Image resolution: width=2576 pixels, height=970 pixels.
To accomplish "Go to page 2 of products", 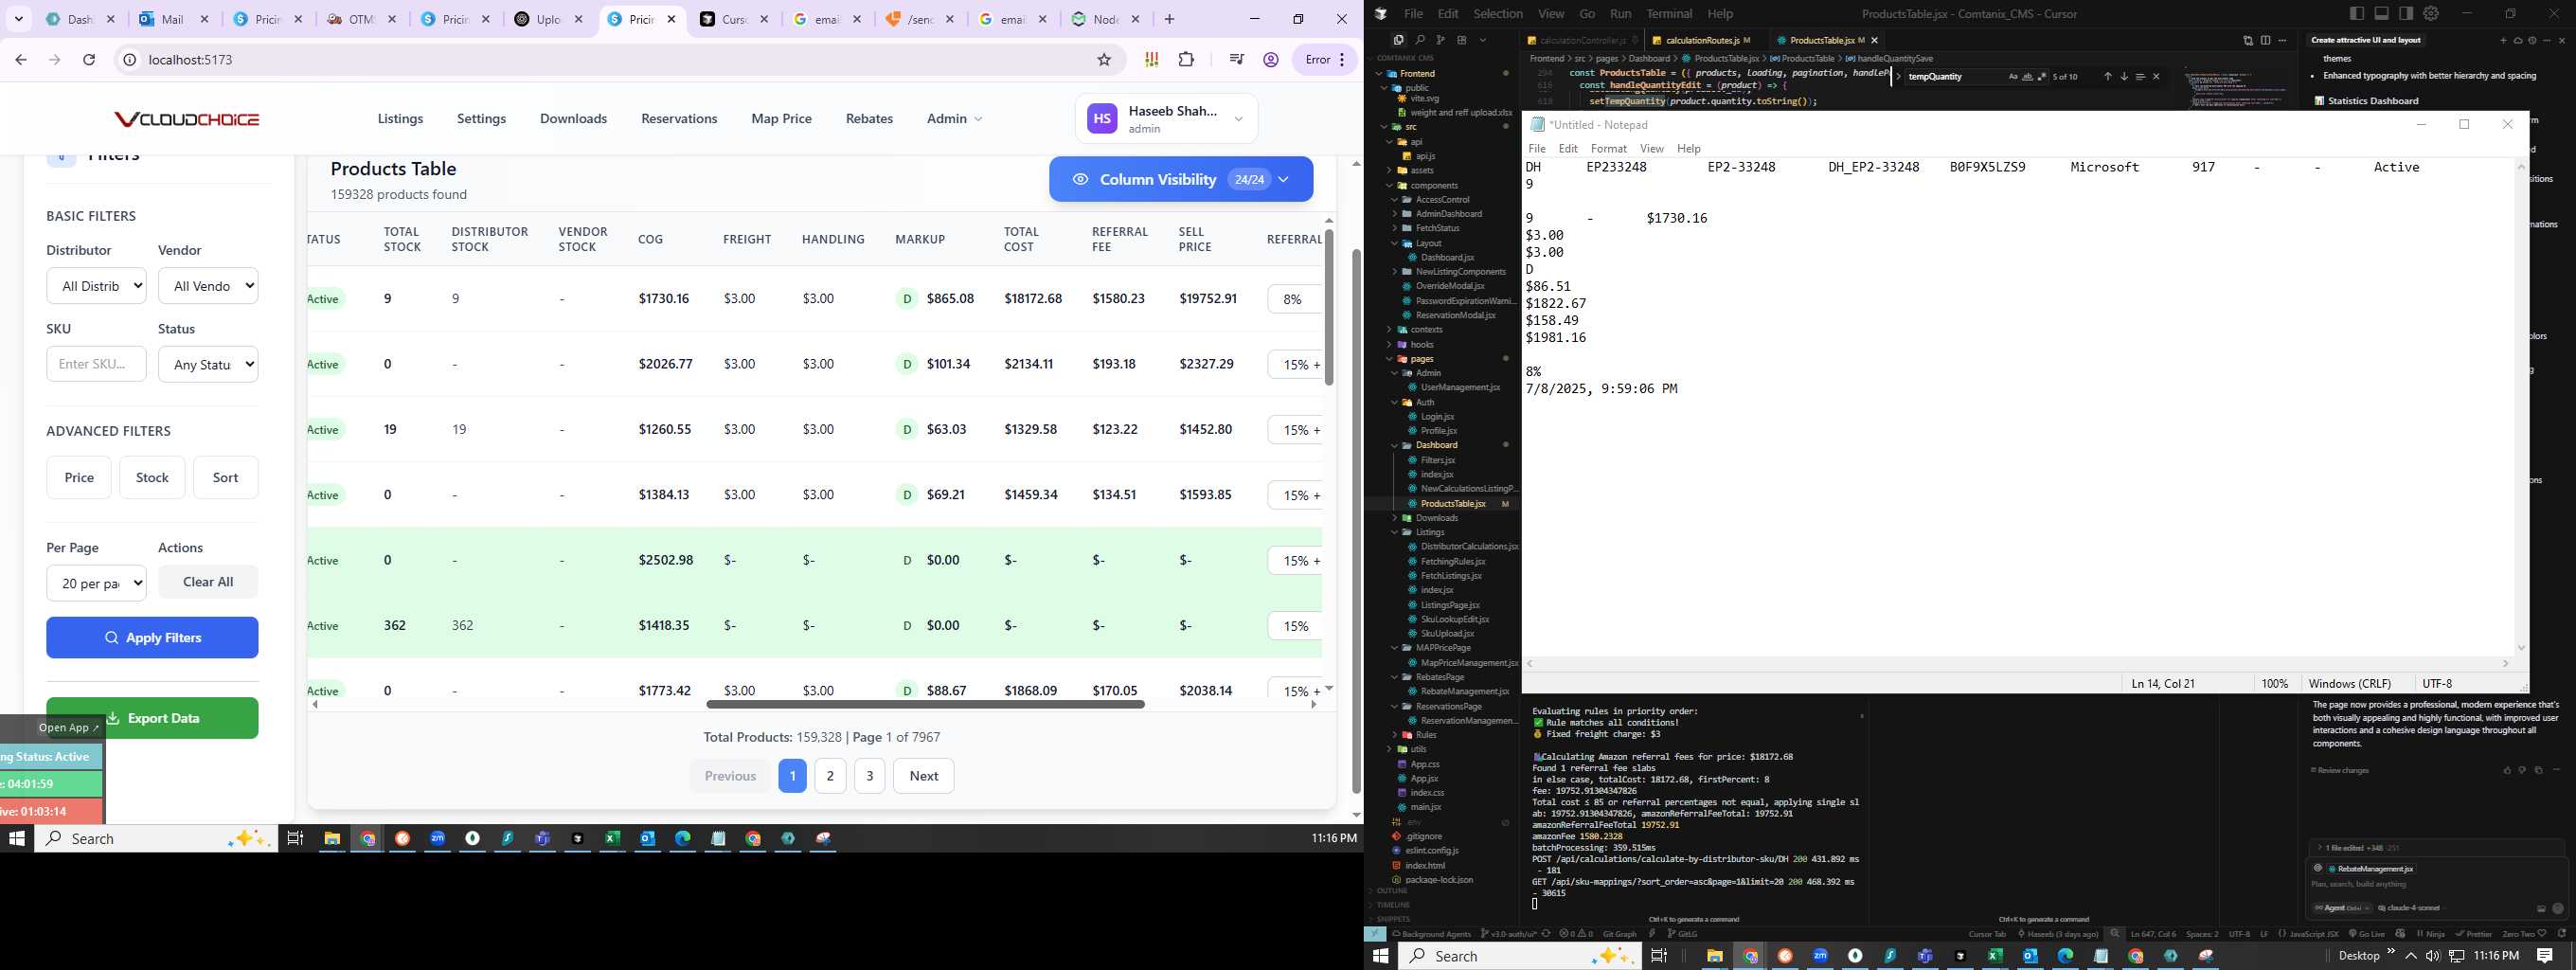I will coord(830,775).
